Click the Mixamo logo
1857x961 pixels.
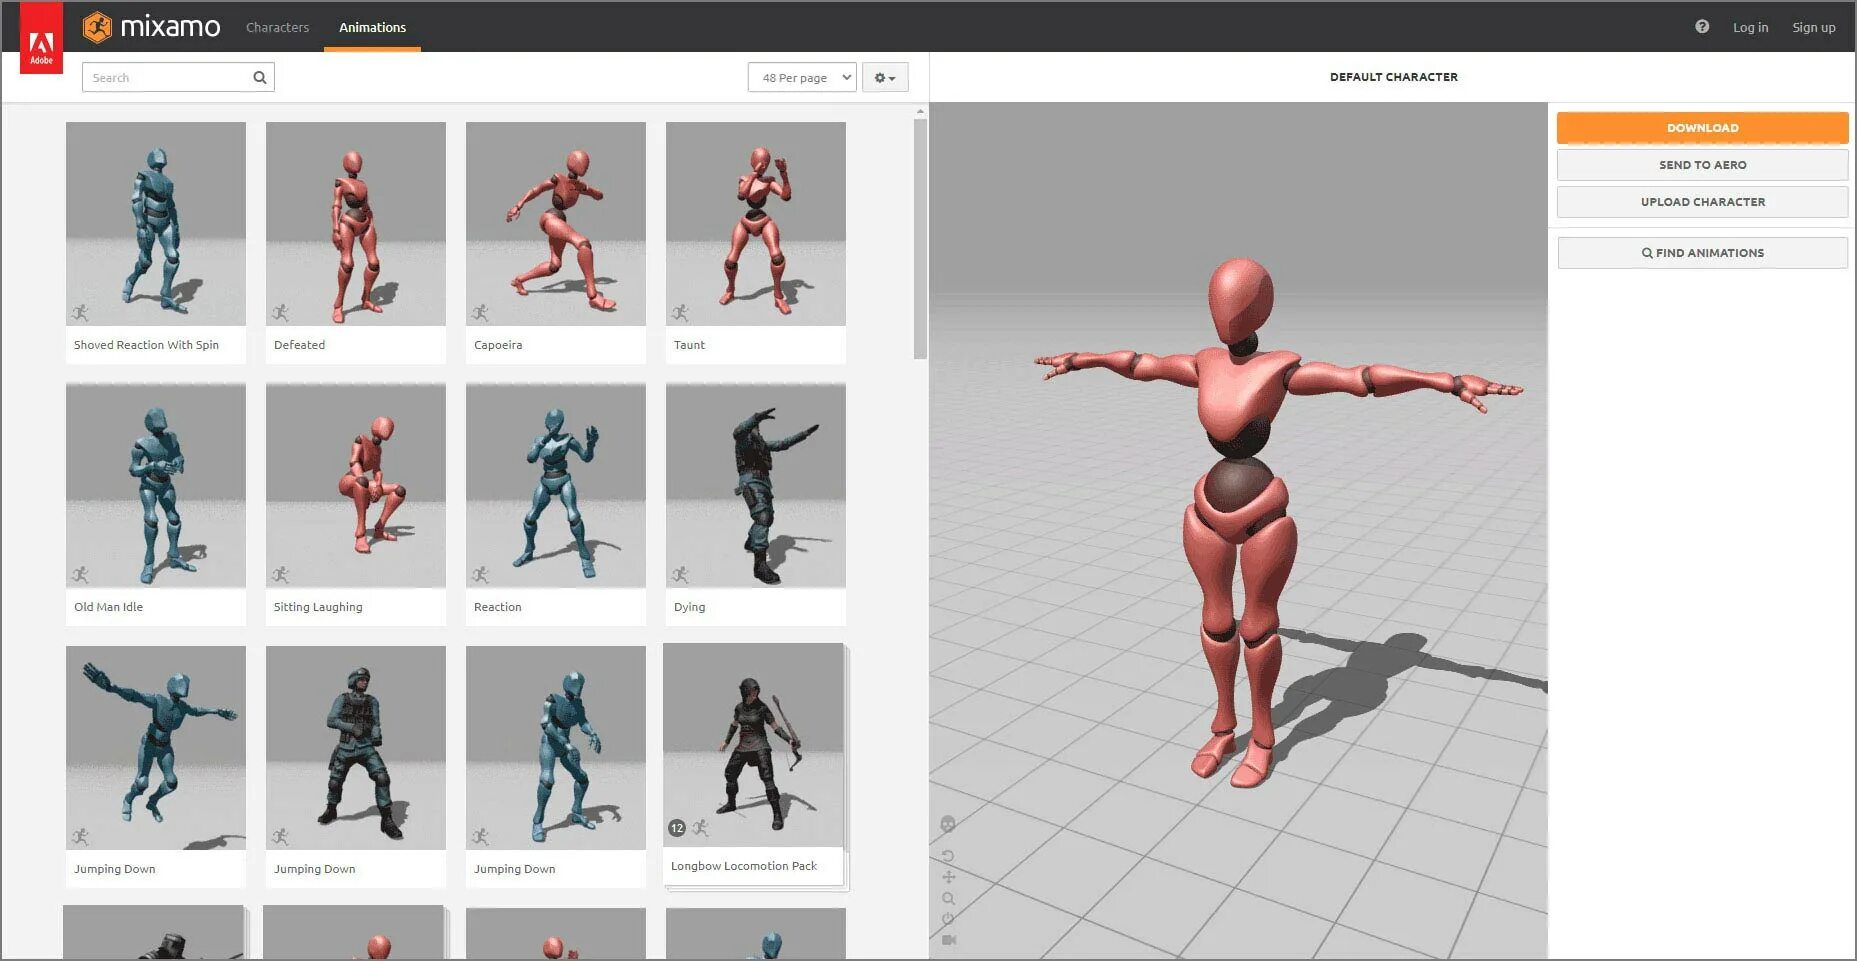151,27
